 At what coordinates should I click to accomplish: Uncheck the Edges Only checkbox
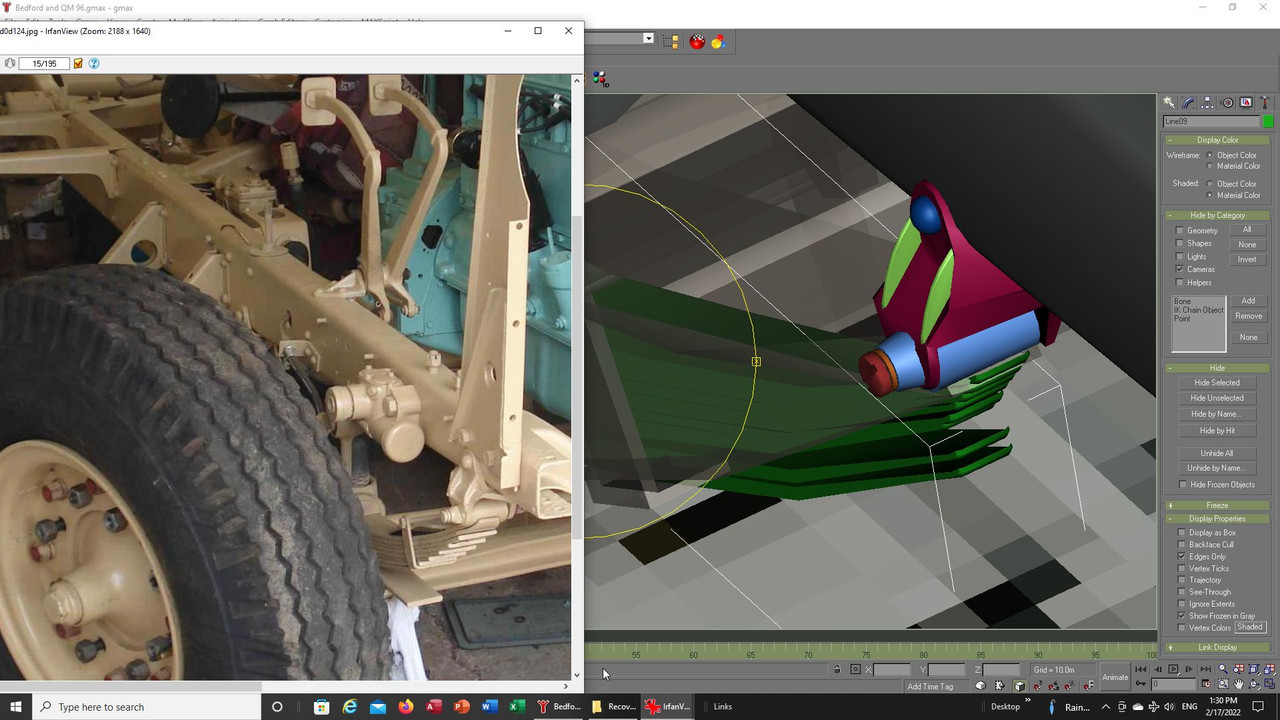pos(1182,557)
